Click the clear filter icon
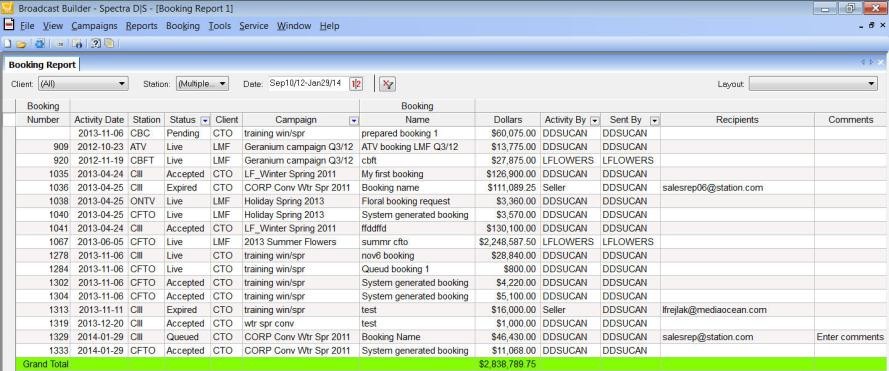889x371 pixels. tap(388, 84)
